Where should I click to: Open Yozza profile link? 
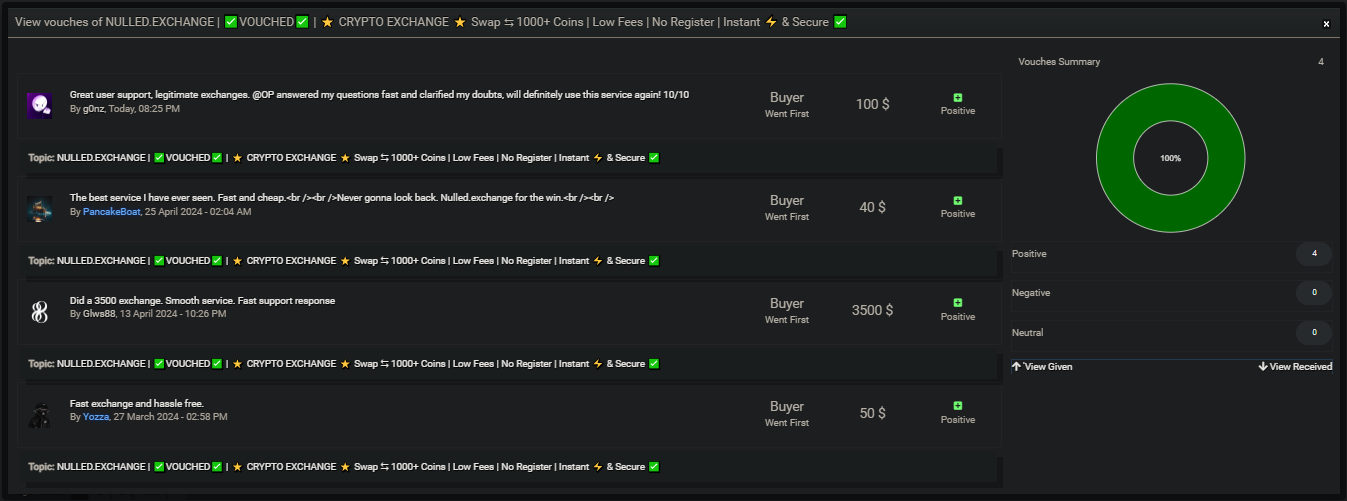[x=95, y=417]
